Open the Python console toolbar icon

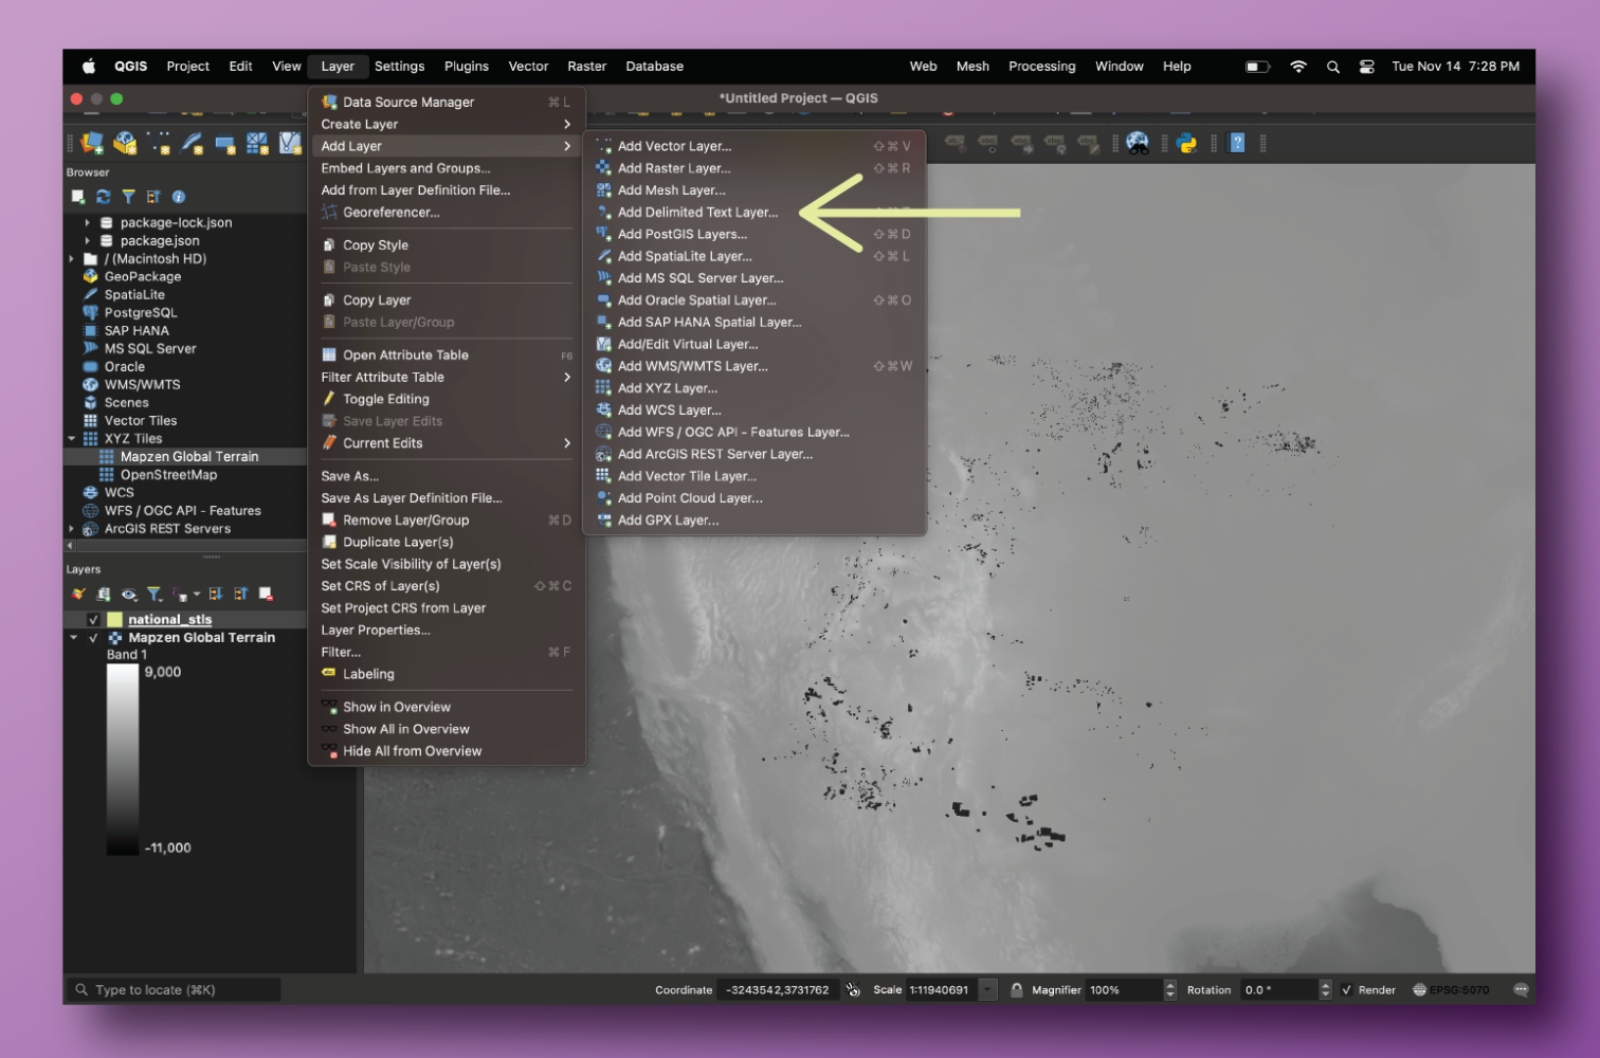(x=1187, y=143)
